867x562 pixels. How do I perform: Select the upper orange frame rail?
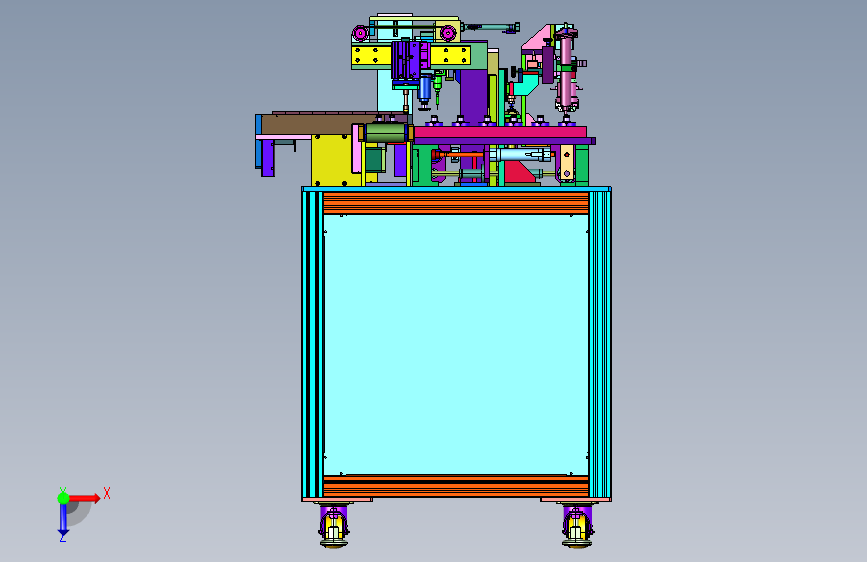click(x=456, y=203)
